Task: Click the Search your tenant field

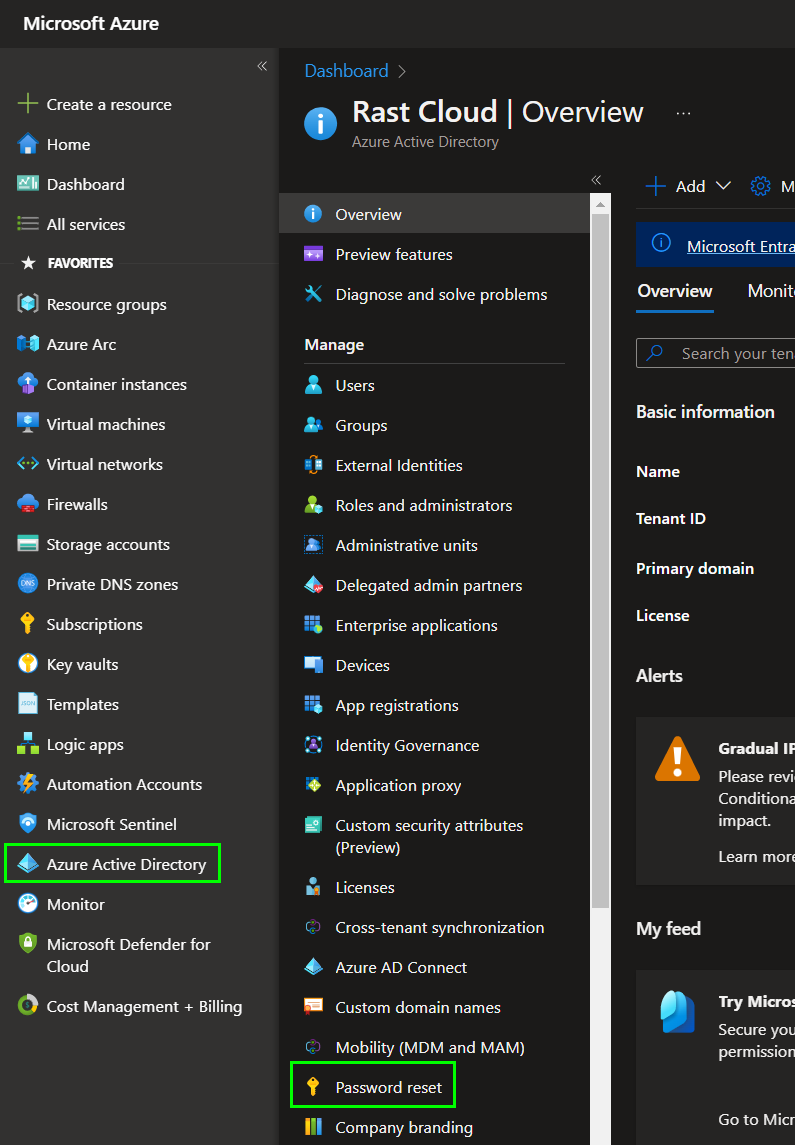Action: point(735,353)
